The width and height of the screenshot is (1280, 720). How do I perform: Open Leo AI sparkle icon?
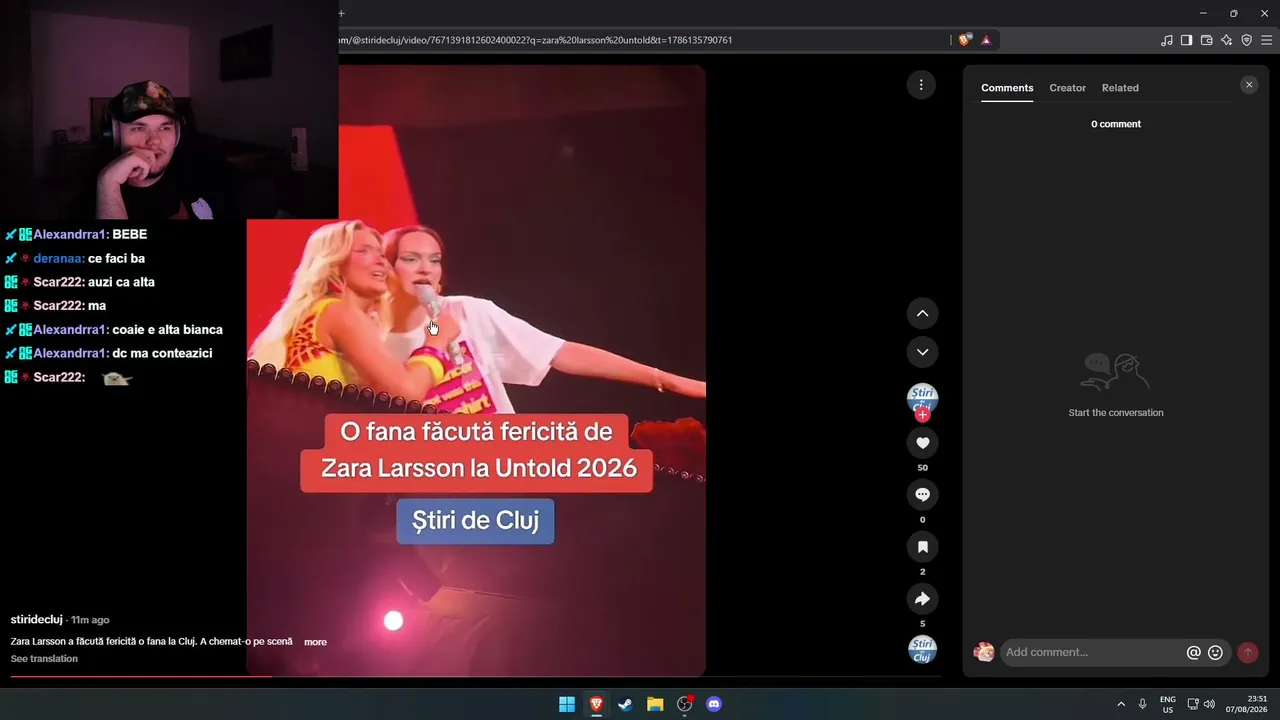tap(1226, 40)
